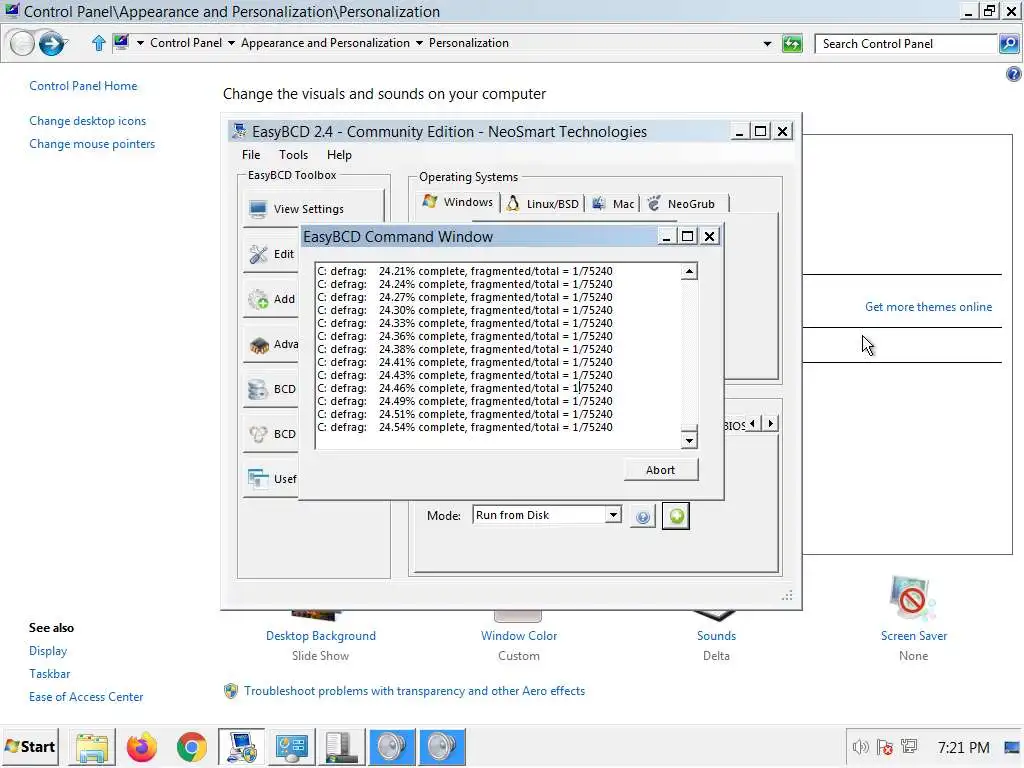Click the Screen Saver icon

(913, 598)
